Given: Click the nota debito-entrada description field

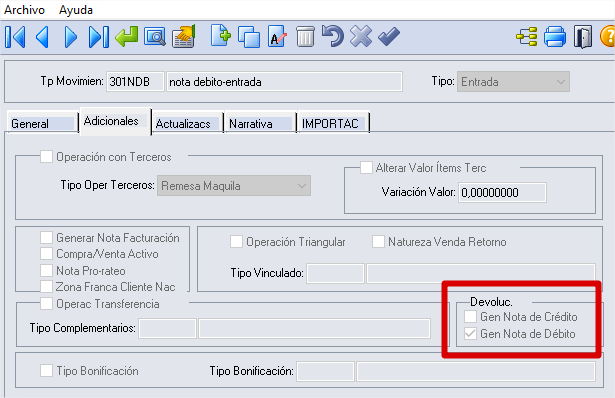Looking at the screenshot, I should pos(284,82).
